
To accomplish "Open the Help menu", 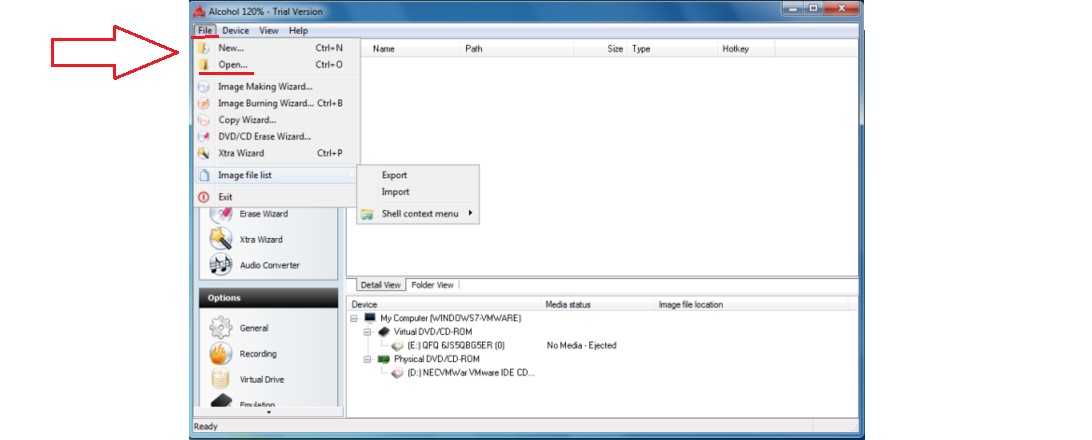I will pyautogui.click(x=298, y=31).
